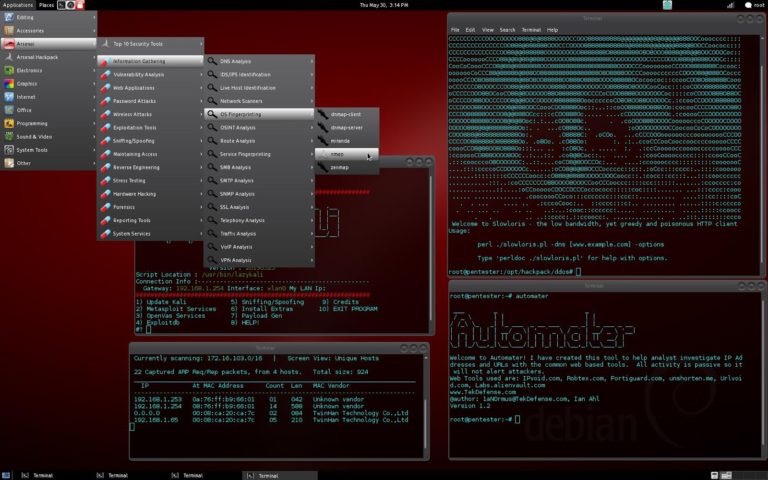Image resolution: width=768 pixels, height=480 pixels.
Task: Click the dnmap-client tool icon
Action: (323, 114)
